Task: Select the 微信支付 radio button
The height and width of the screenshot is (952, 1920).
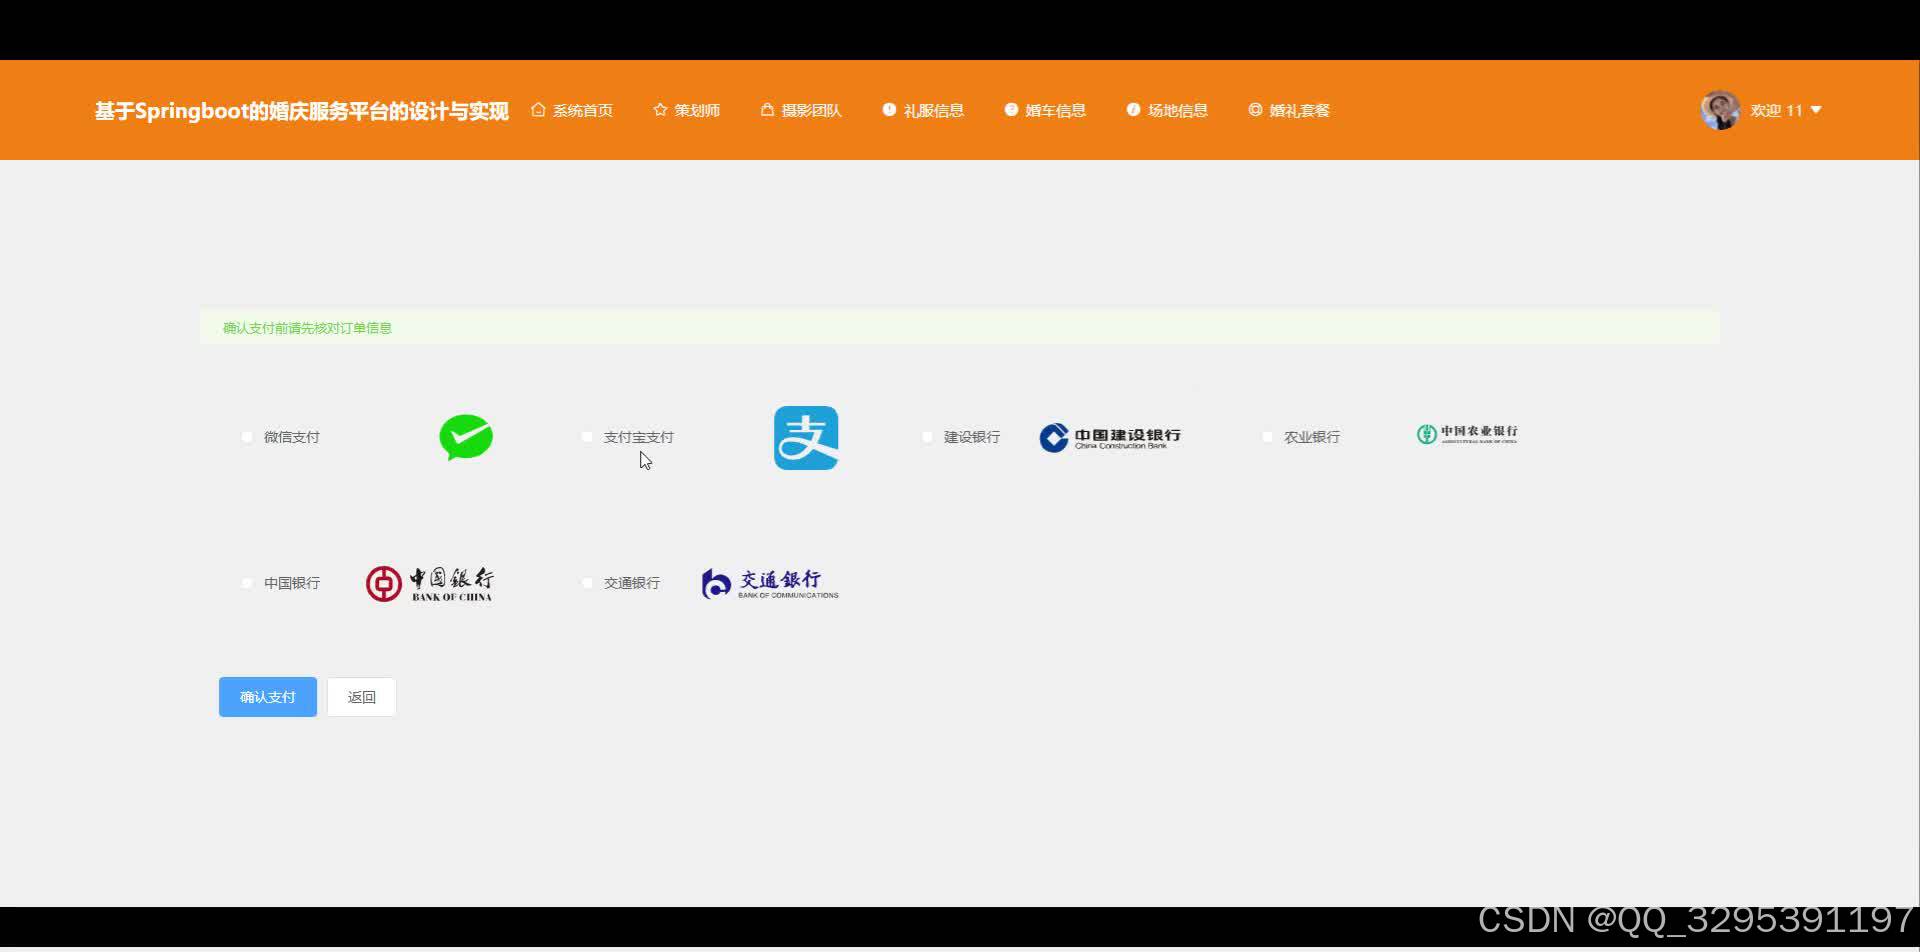Action: click(x=247, y=437)
